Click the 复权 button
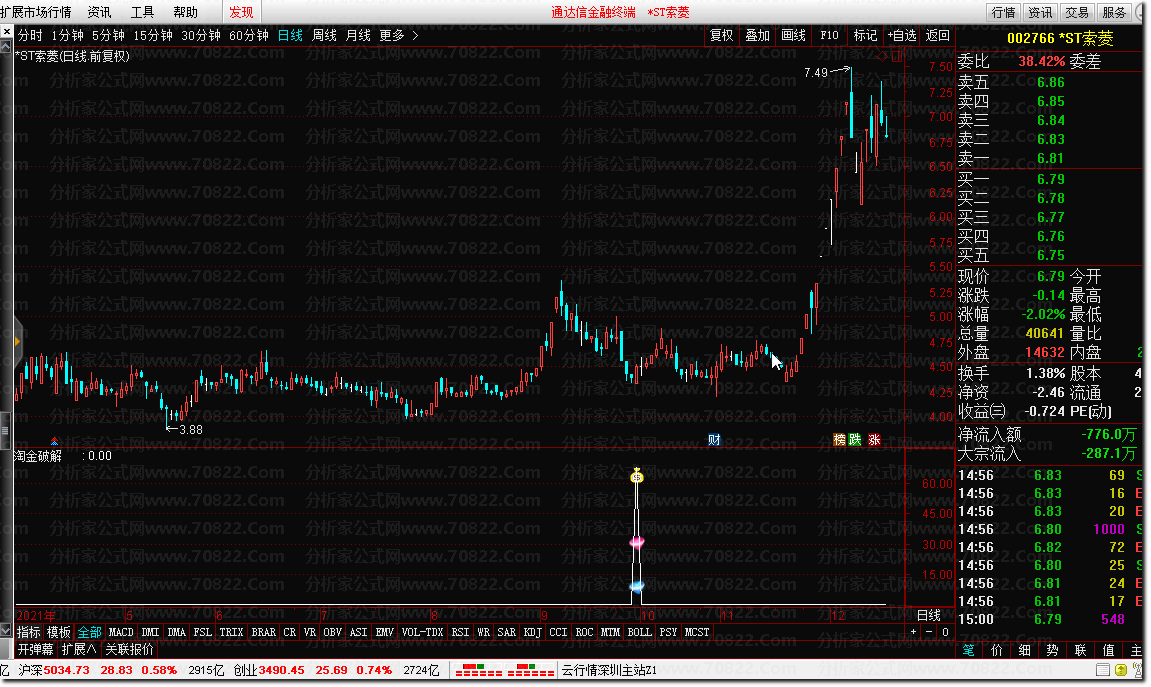1151x687 pixels. pos(722,35)
